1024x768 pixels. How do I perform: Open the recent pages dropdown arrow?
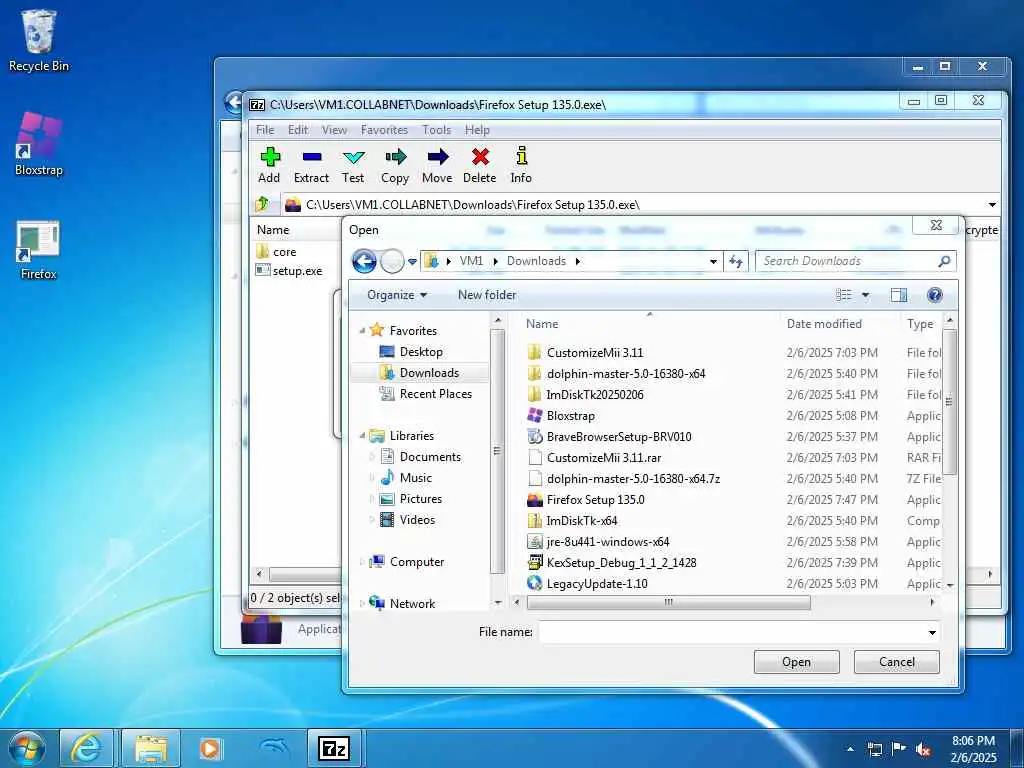pos(412,262)
